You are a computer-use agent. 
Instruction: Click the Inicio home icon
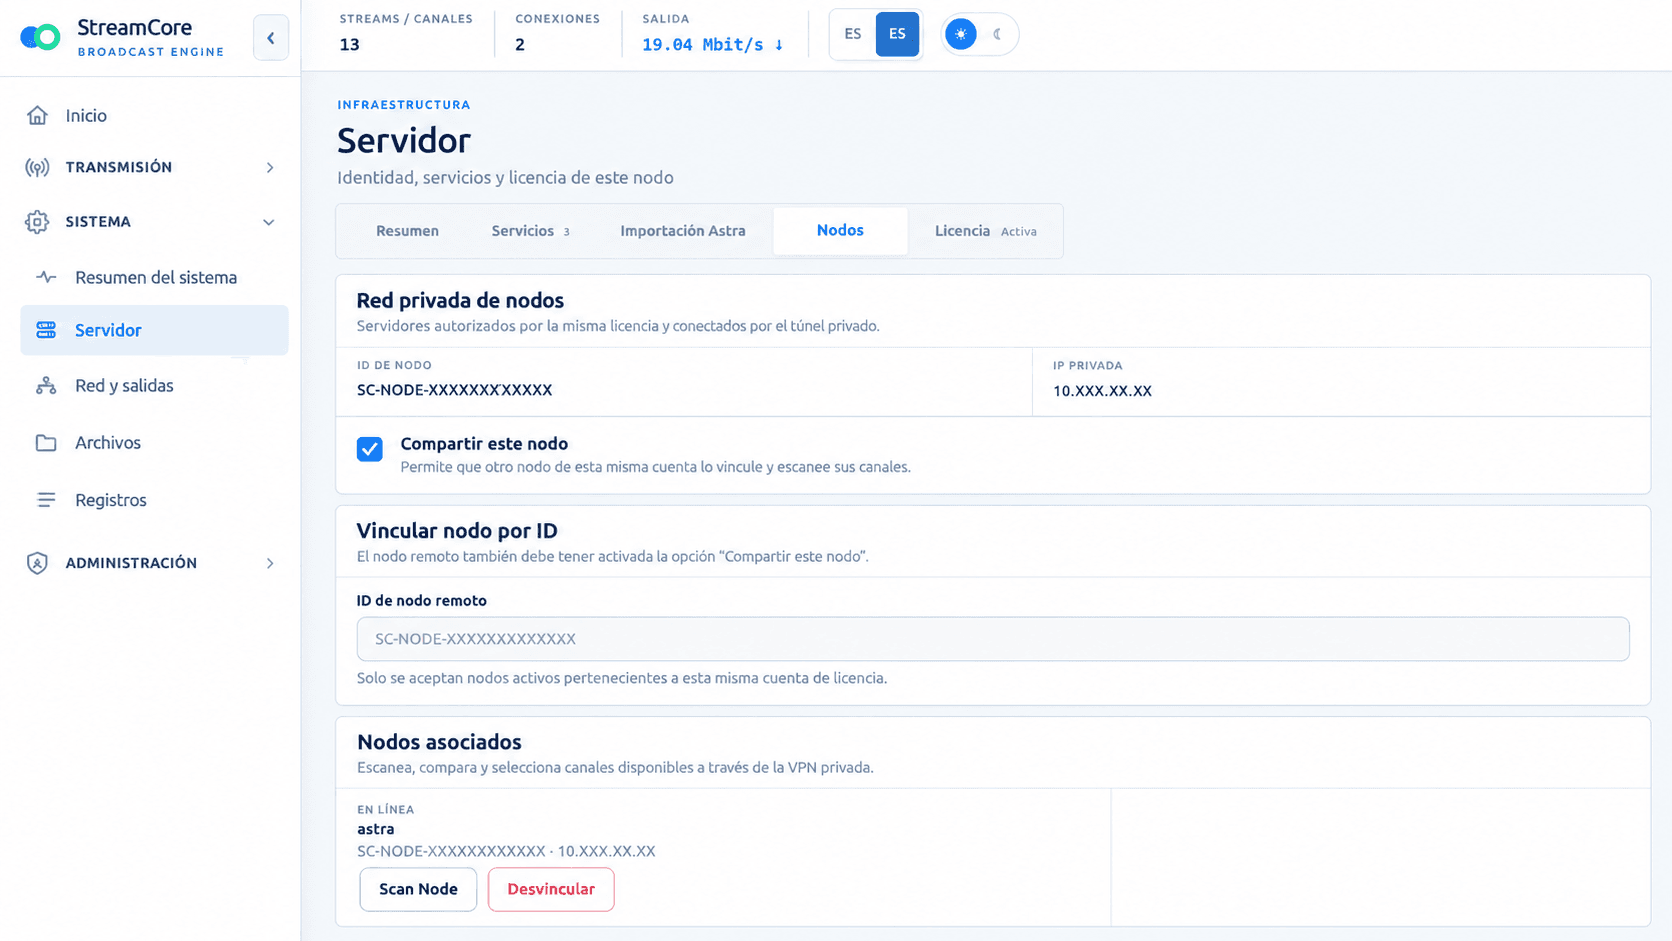click(x=37, y=116)
